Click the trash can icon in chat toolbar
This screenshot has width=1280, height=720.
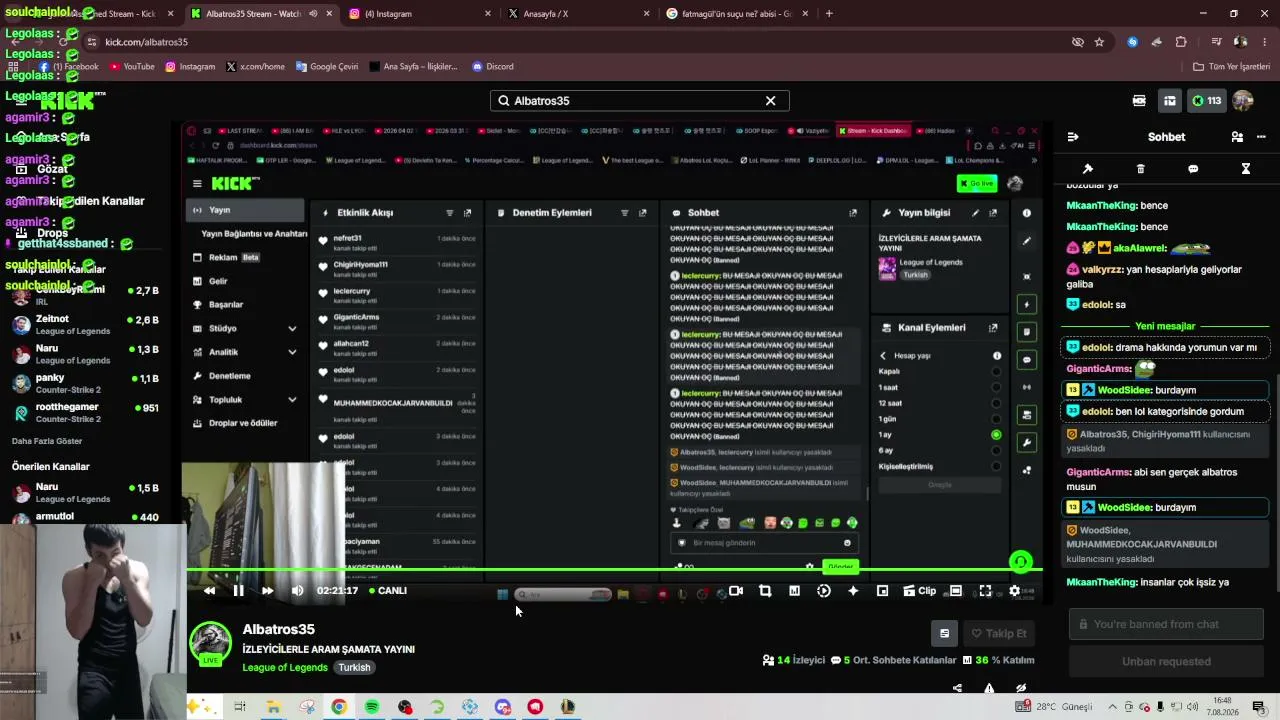tap(1141, 169)
